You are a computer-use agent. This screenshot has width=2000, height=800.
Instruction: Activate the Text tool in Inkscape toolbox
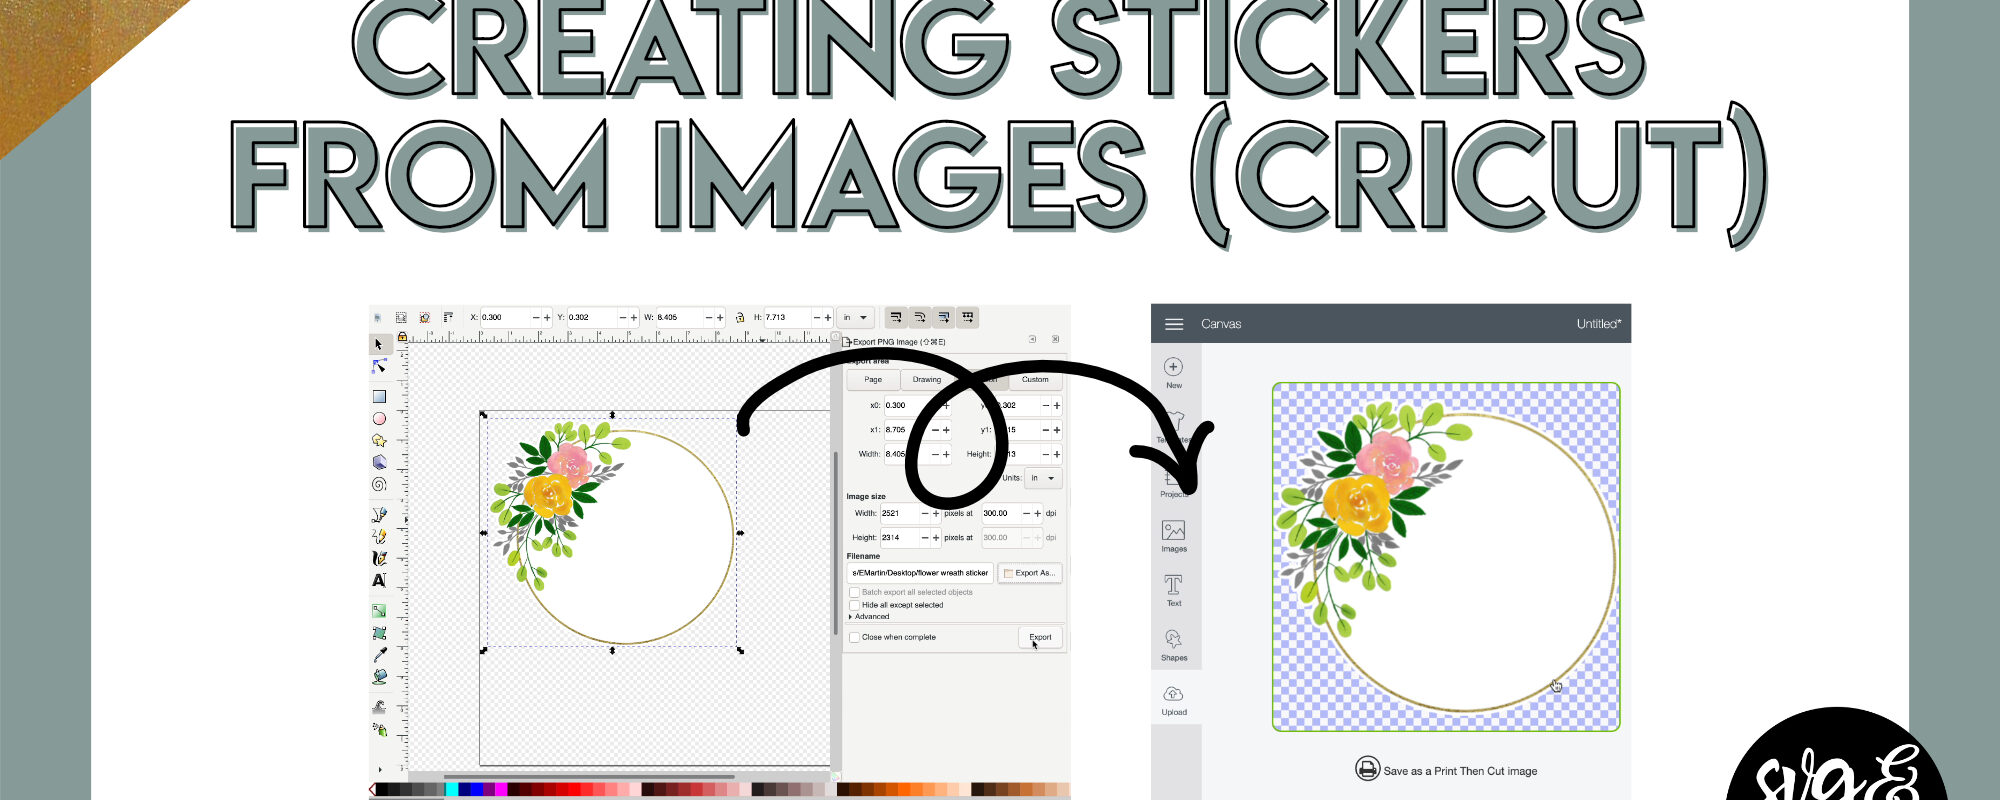pos(379,580)
